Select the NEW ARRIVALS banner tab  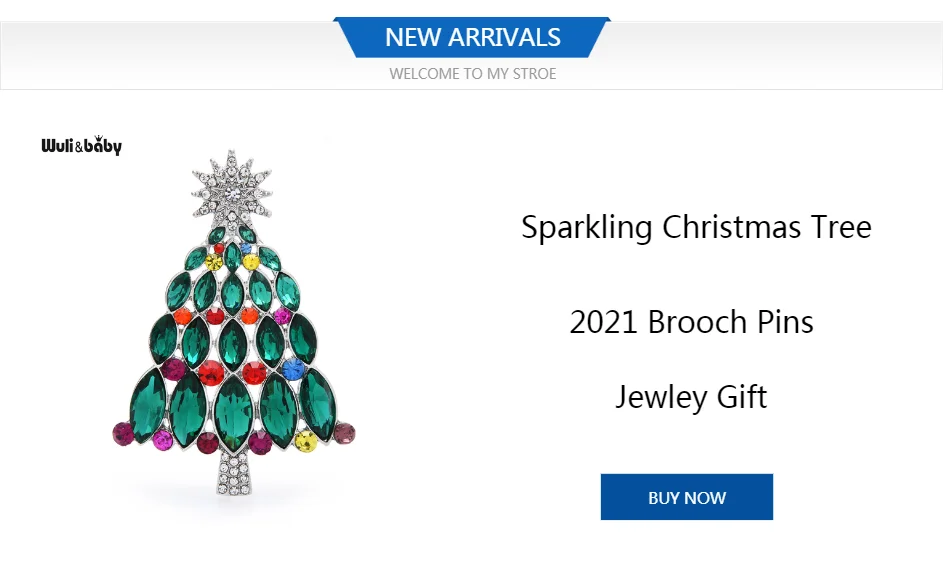pyautogui.click(x=472, y=38)
